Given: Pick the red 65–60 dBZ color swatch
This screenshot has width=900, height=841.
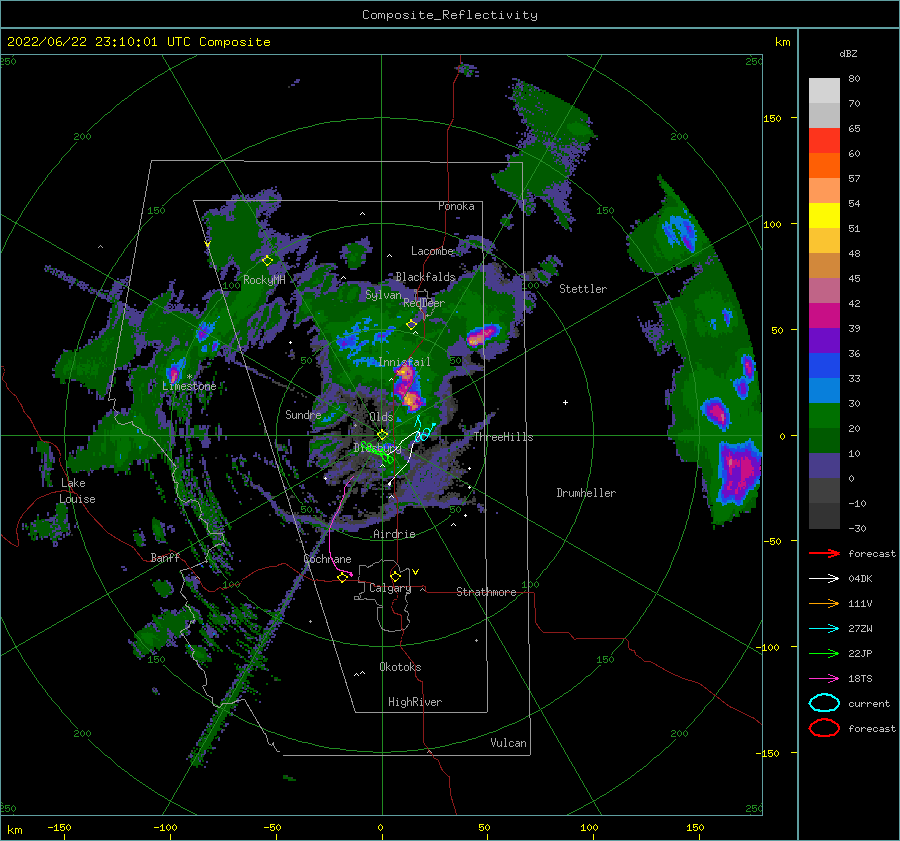Looking at the screenshot, I should [824, 141].
